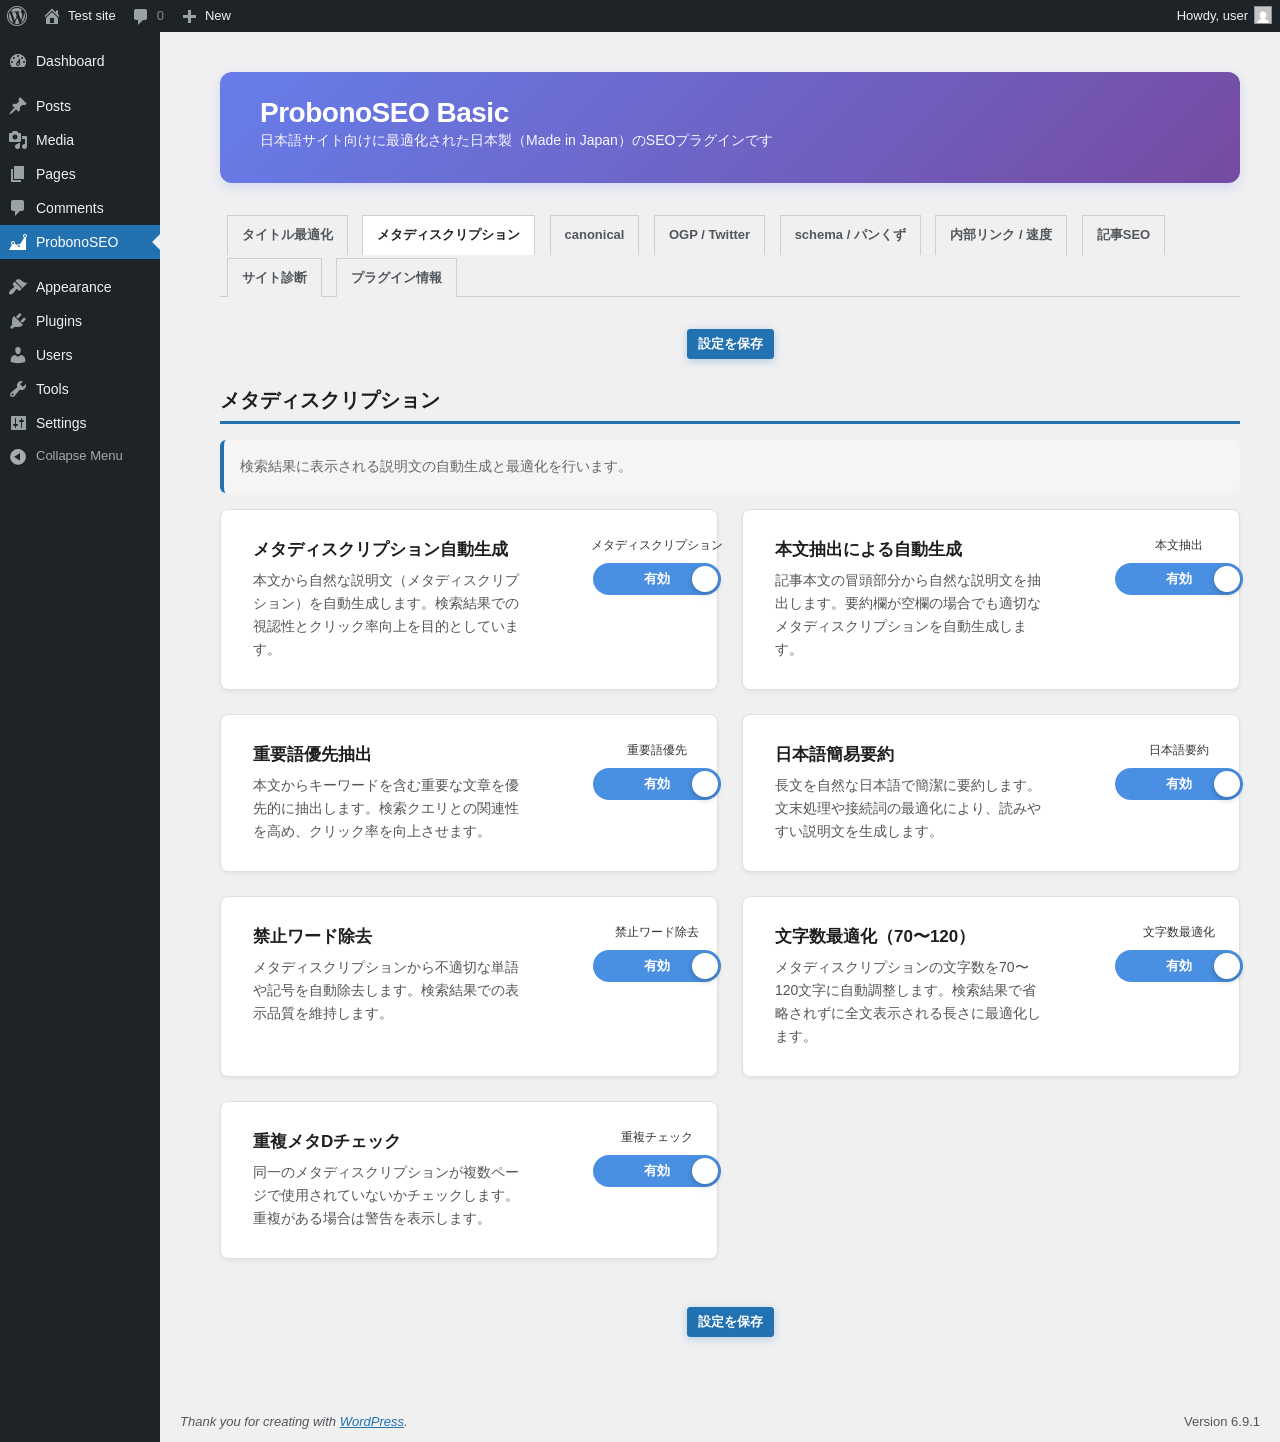Open the Media menu label
Image resolution: width=1280 pixels, height=1442 pixels.
click(55, 140)
